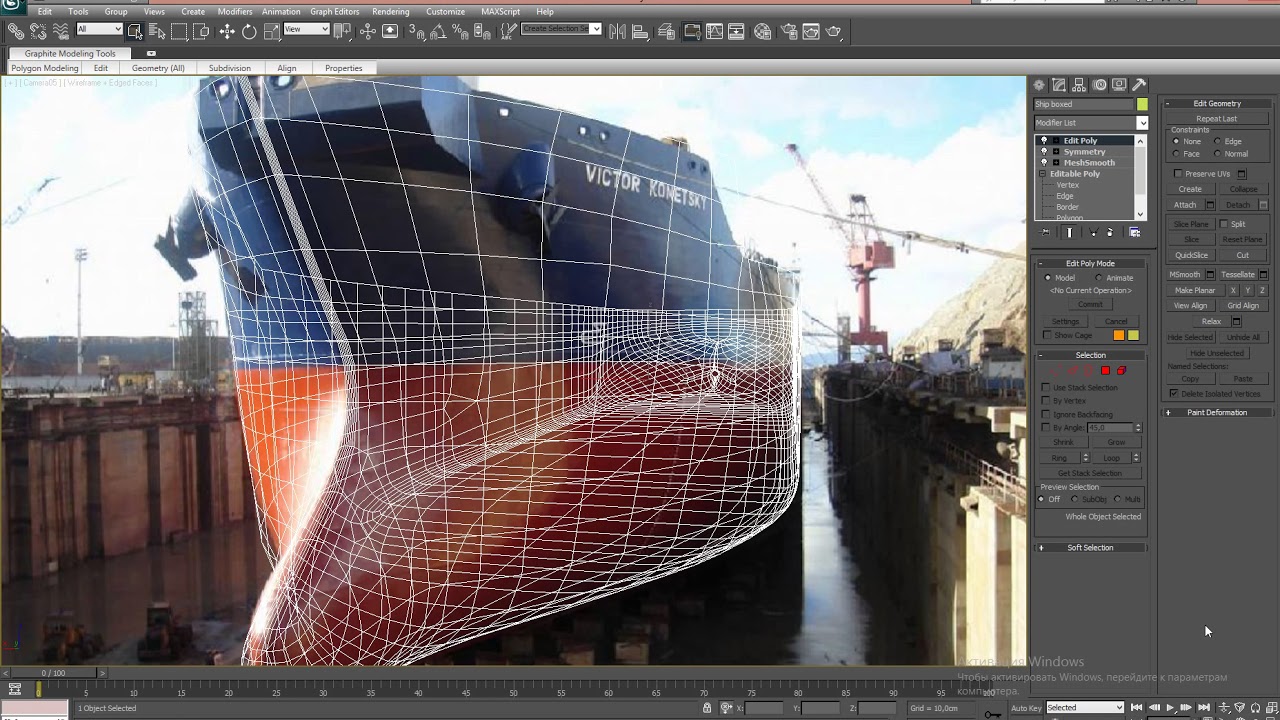Activate Select and Scale tool
Viewport: 1280px width, 720px height.
click(x=271, y=32)
